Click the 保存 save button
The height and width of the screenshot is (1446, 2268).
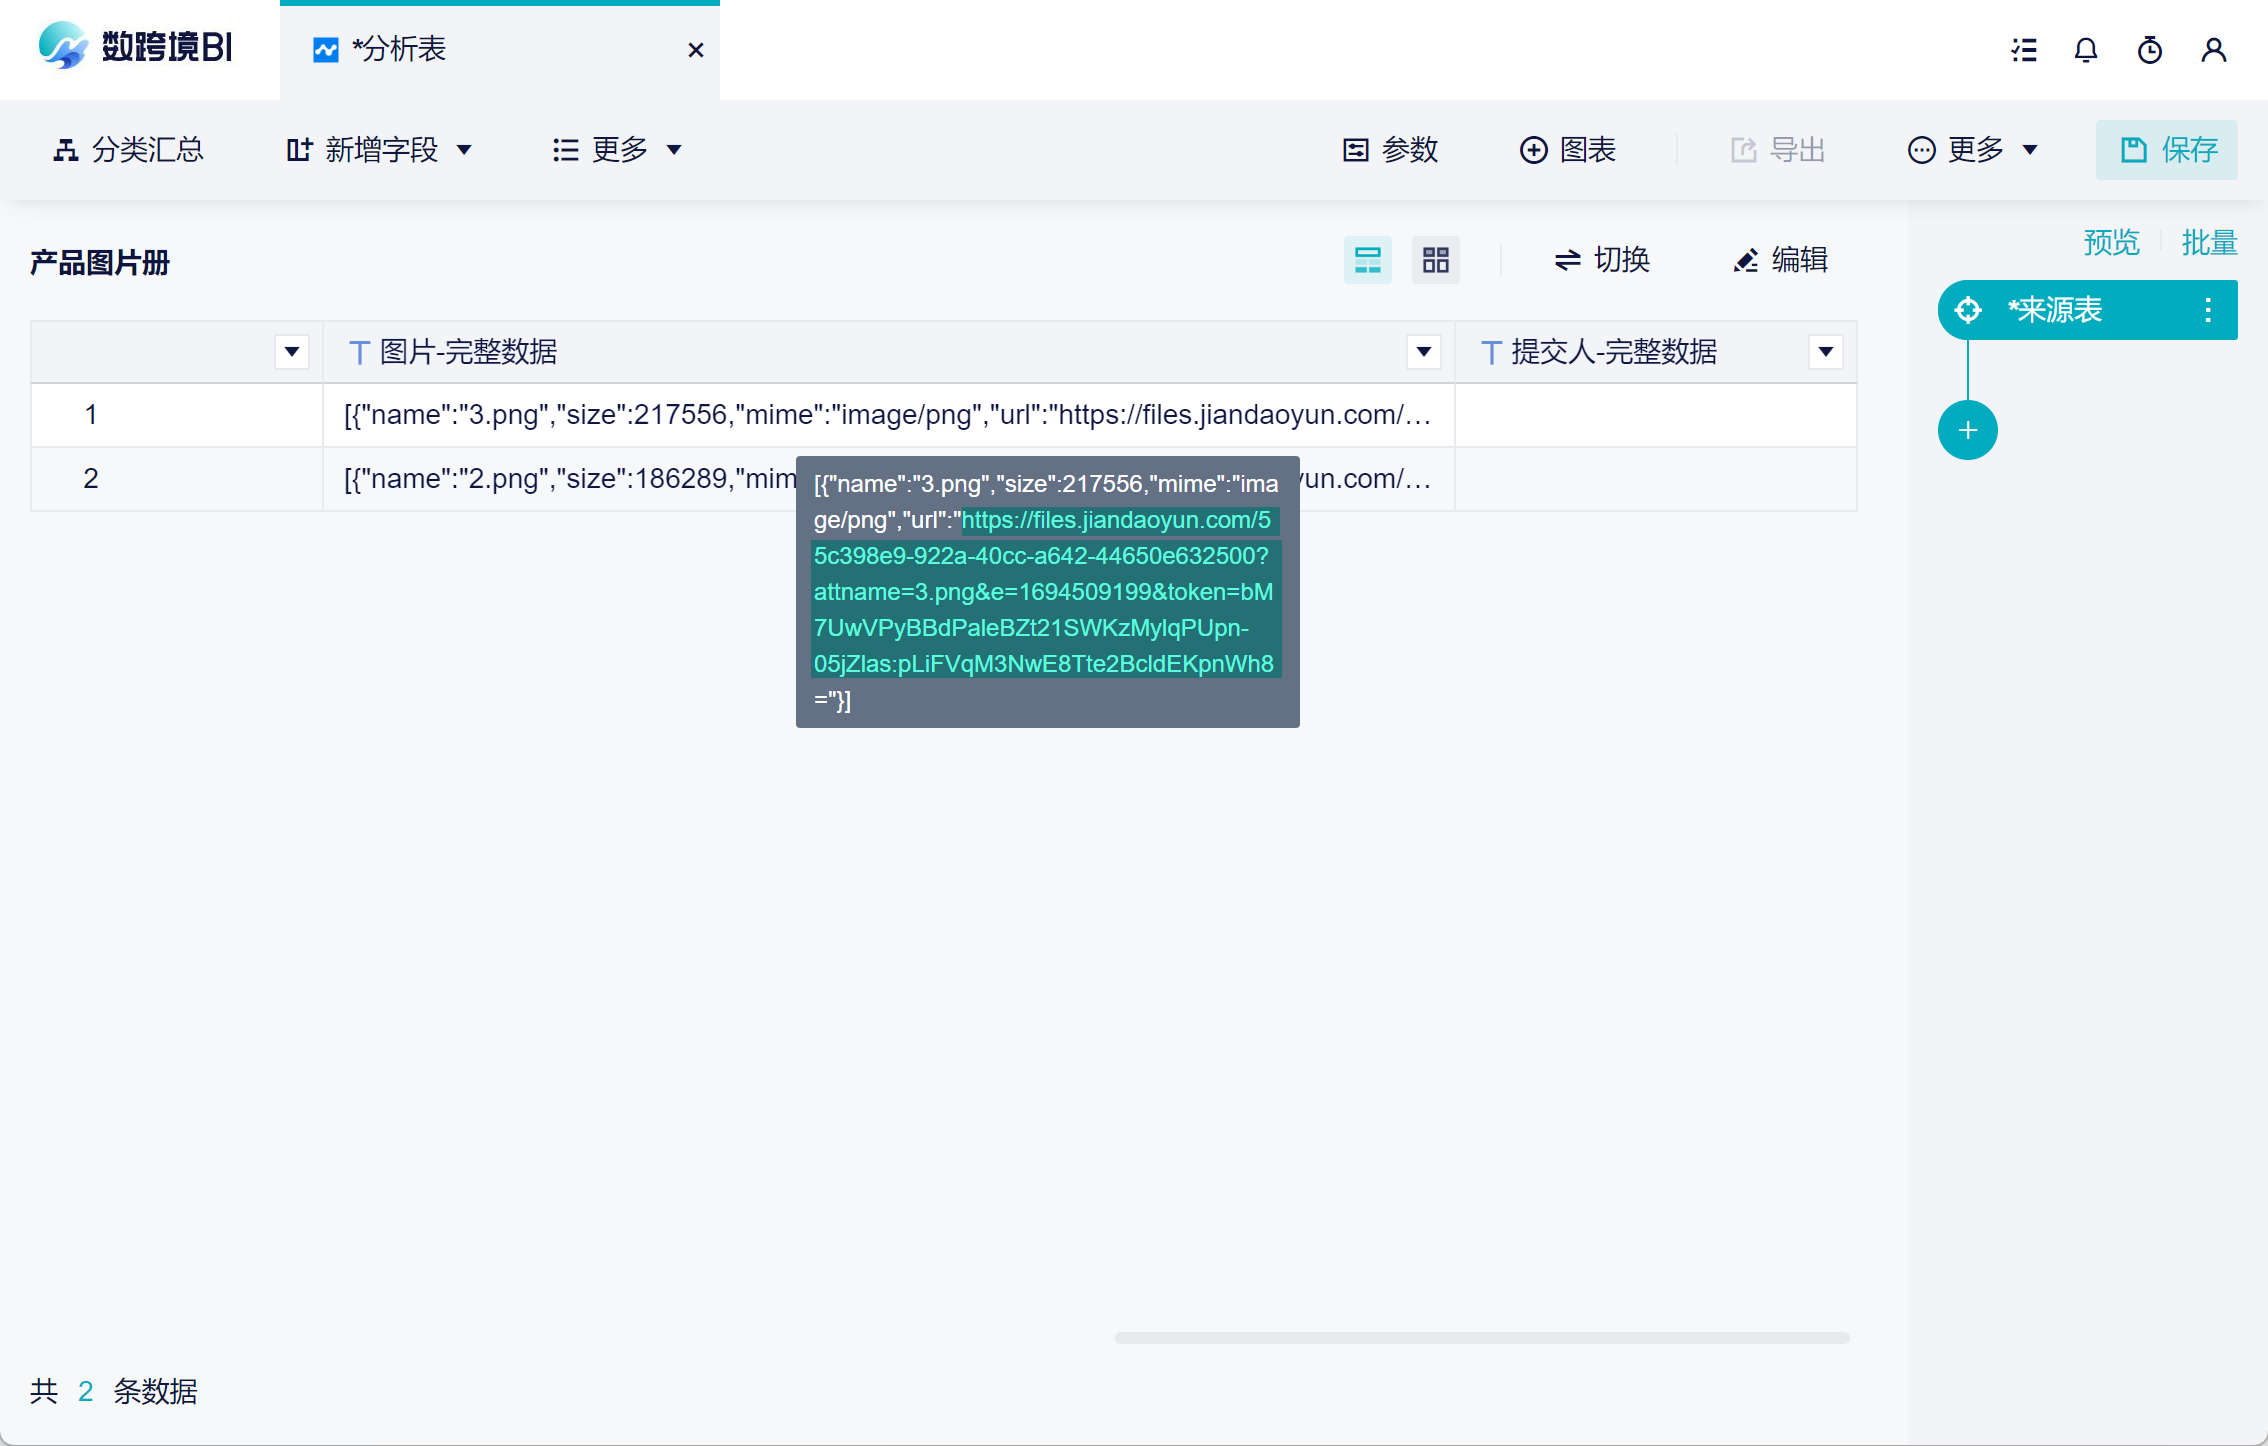coord(2167,150)
